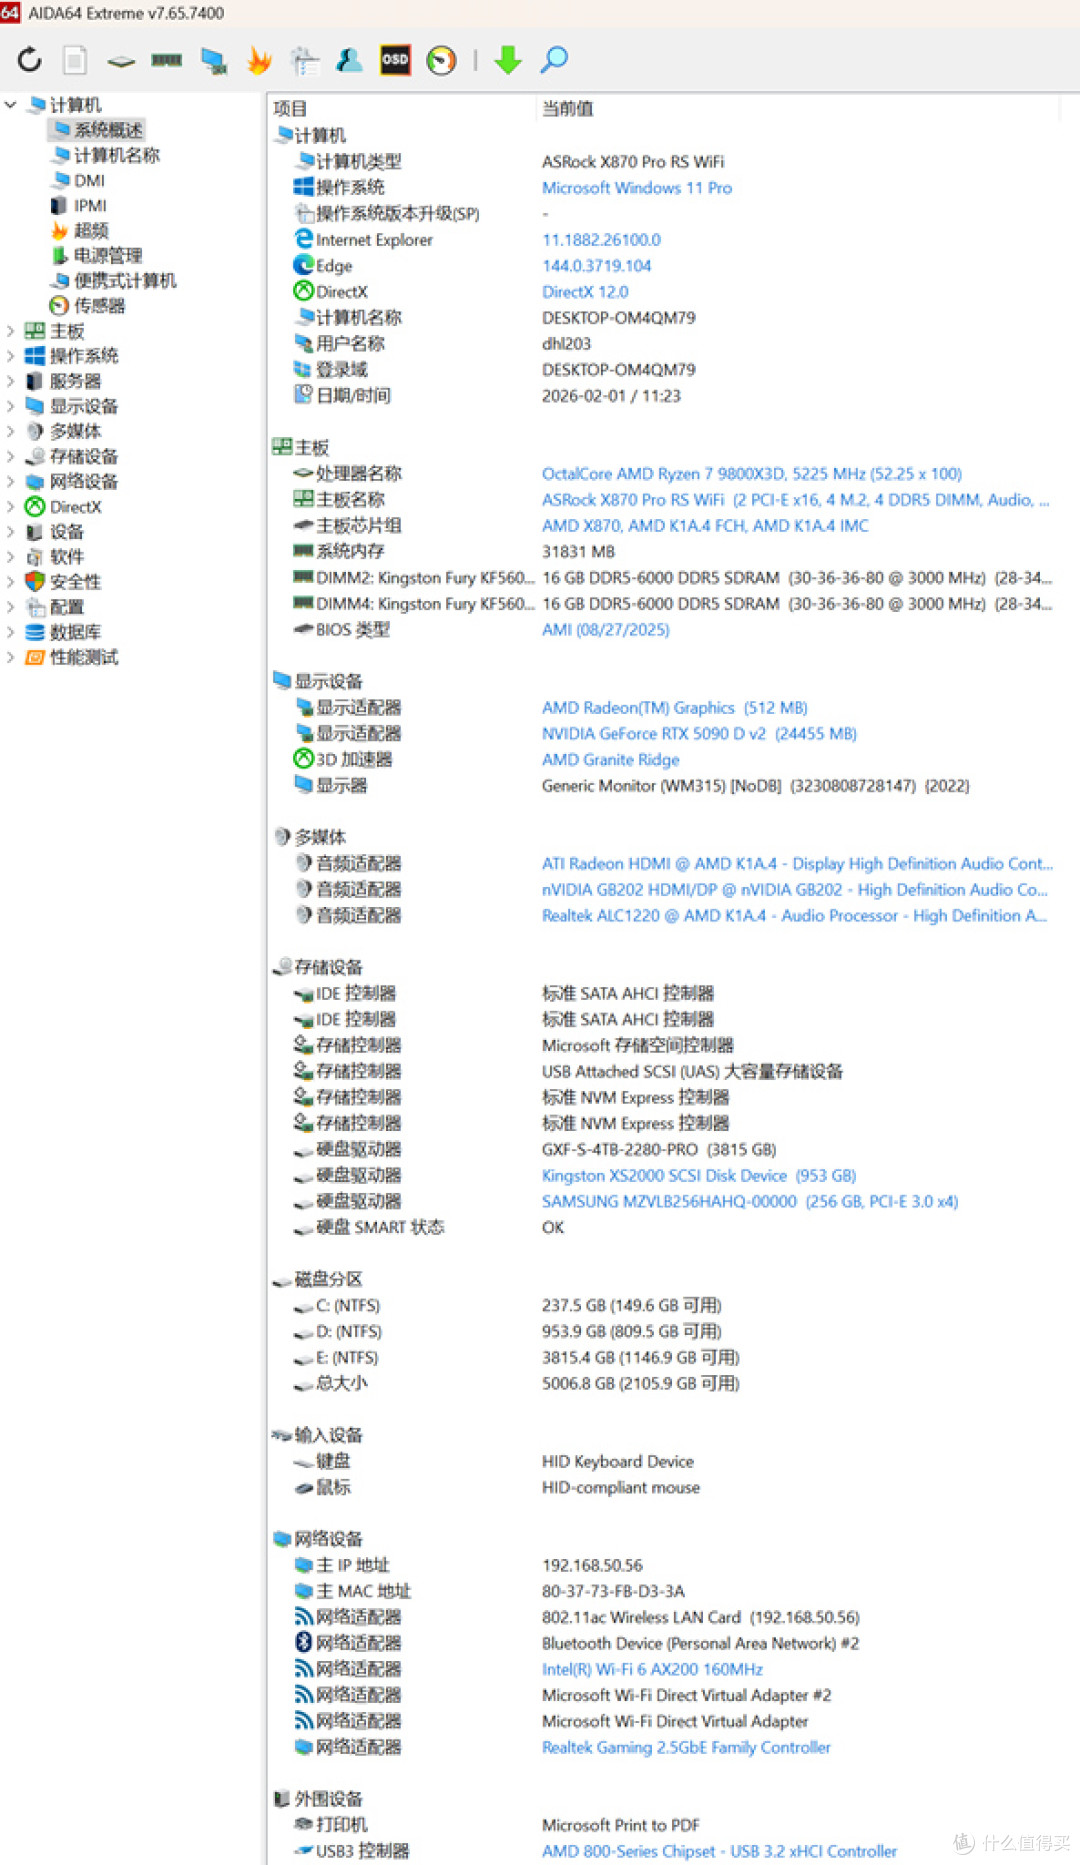
Task: Launch system stability test flame icon
Action: (x=259, y=60)
